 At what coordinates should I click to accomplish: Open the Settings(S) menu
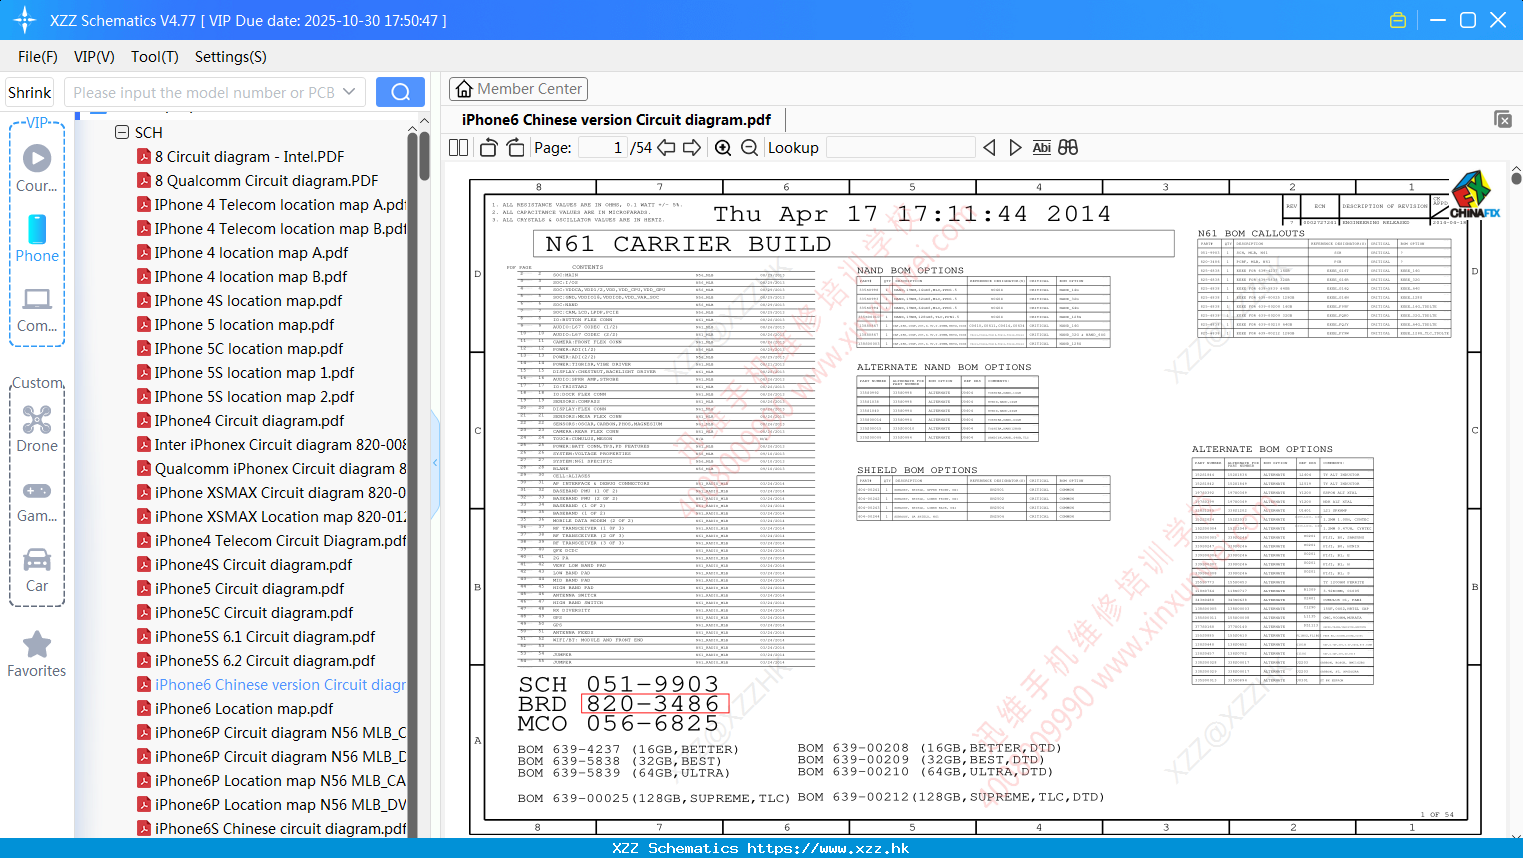pos(230,57)
